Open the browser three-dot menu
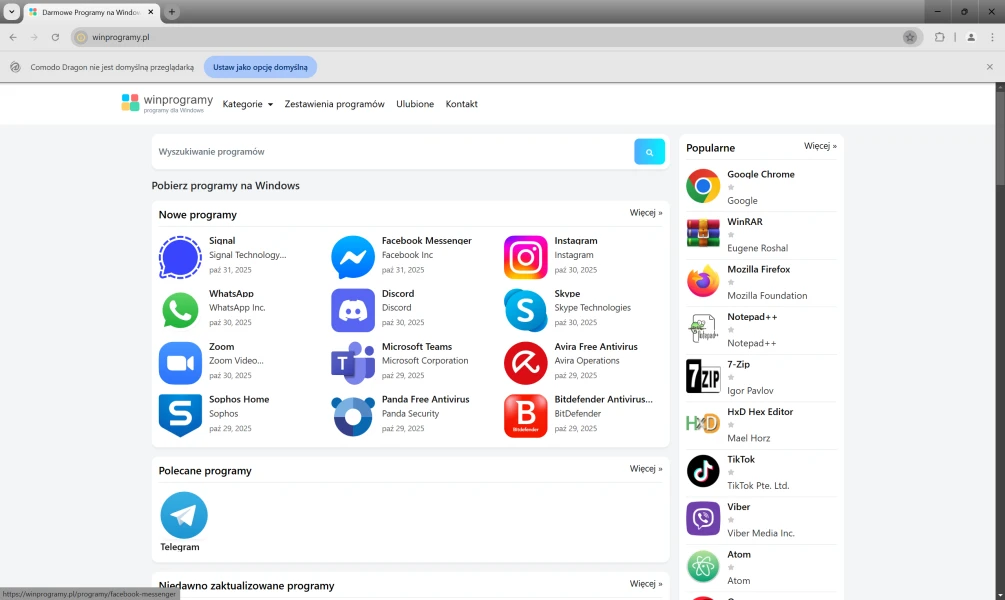The width and height of the screenshot is (1005, 600). click(993, 37)
